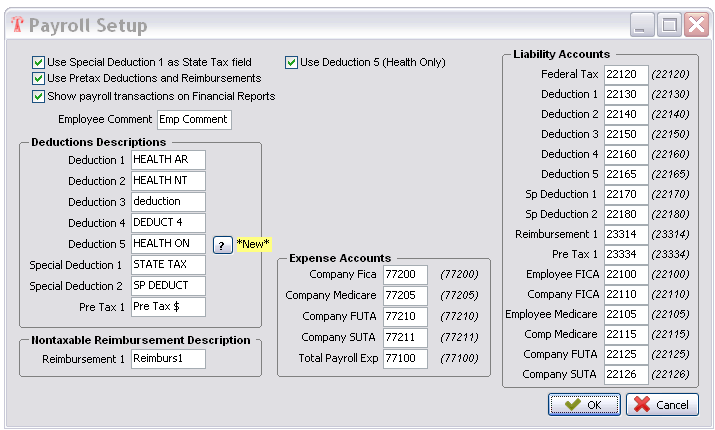Uncheck Use Pretax Deductions and Reimbursements
The image size is (715, 430).
tap(39, 79)
